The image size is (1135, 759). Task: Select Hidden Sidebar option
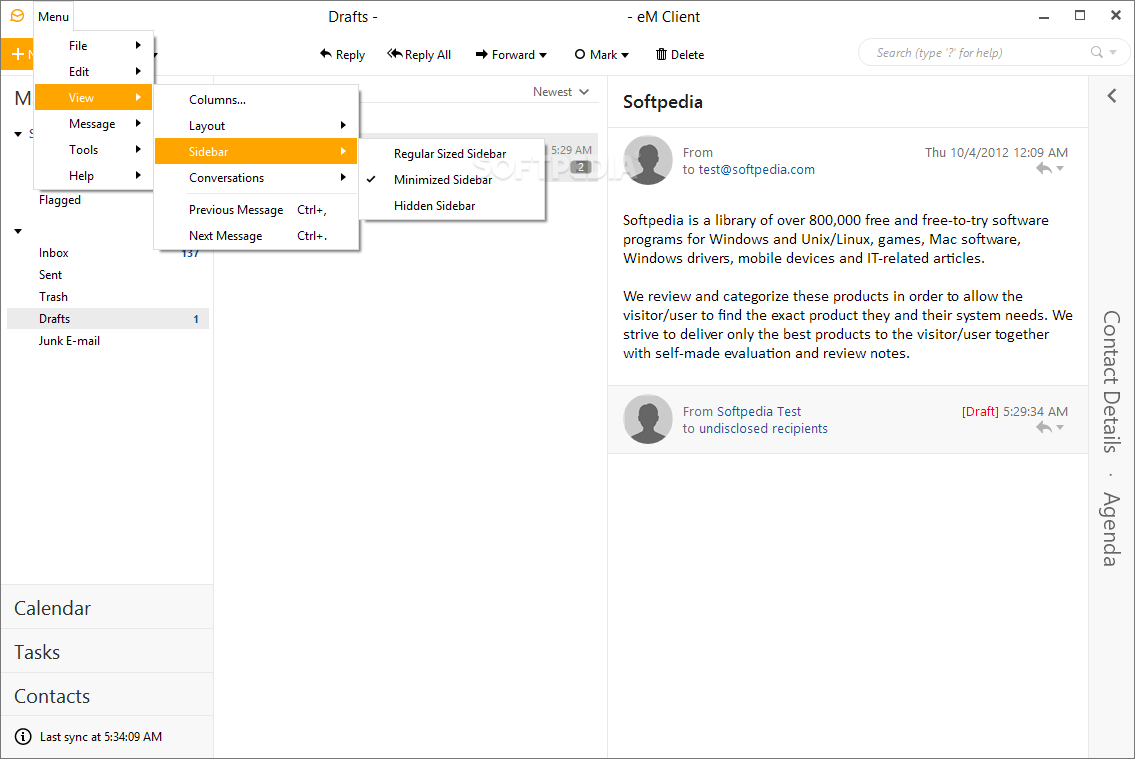[452, 206]
